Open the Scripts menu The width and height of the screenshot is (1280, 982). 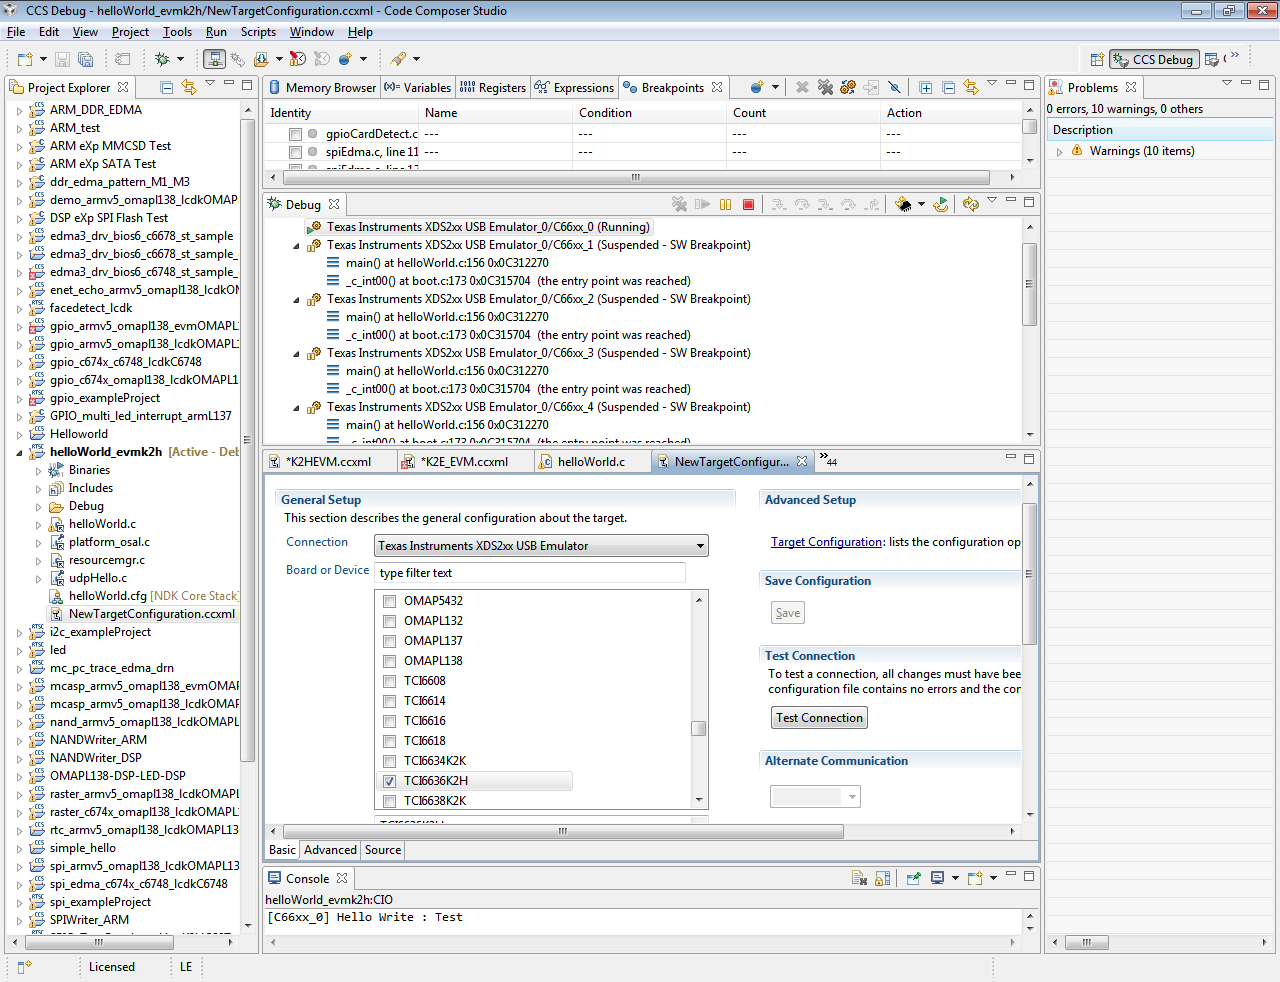(x=258, y=32)
